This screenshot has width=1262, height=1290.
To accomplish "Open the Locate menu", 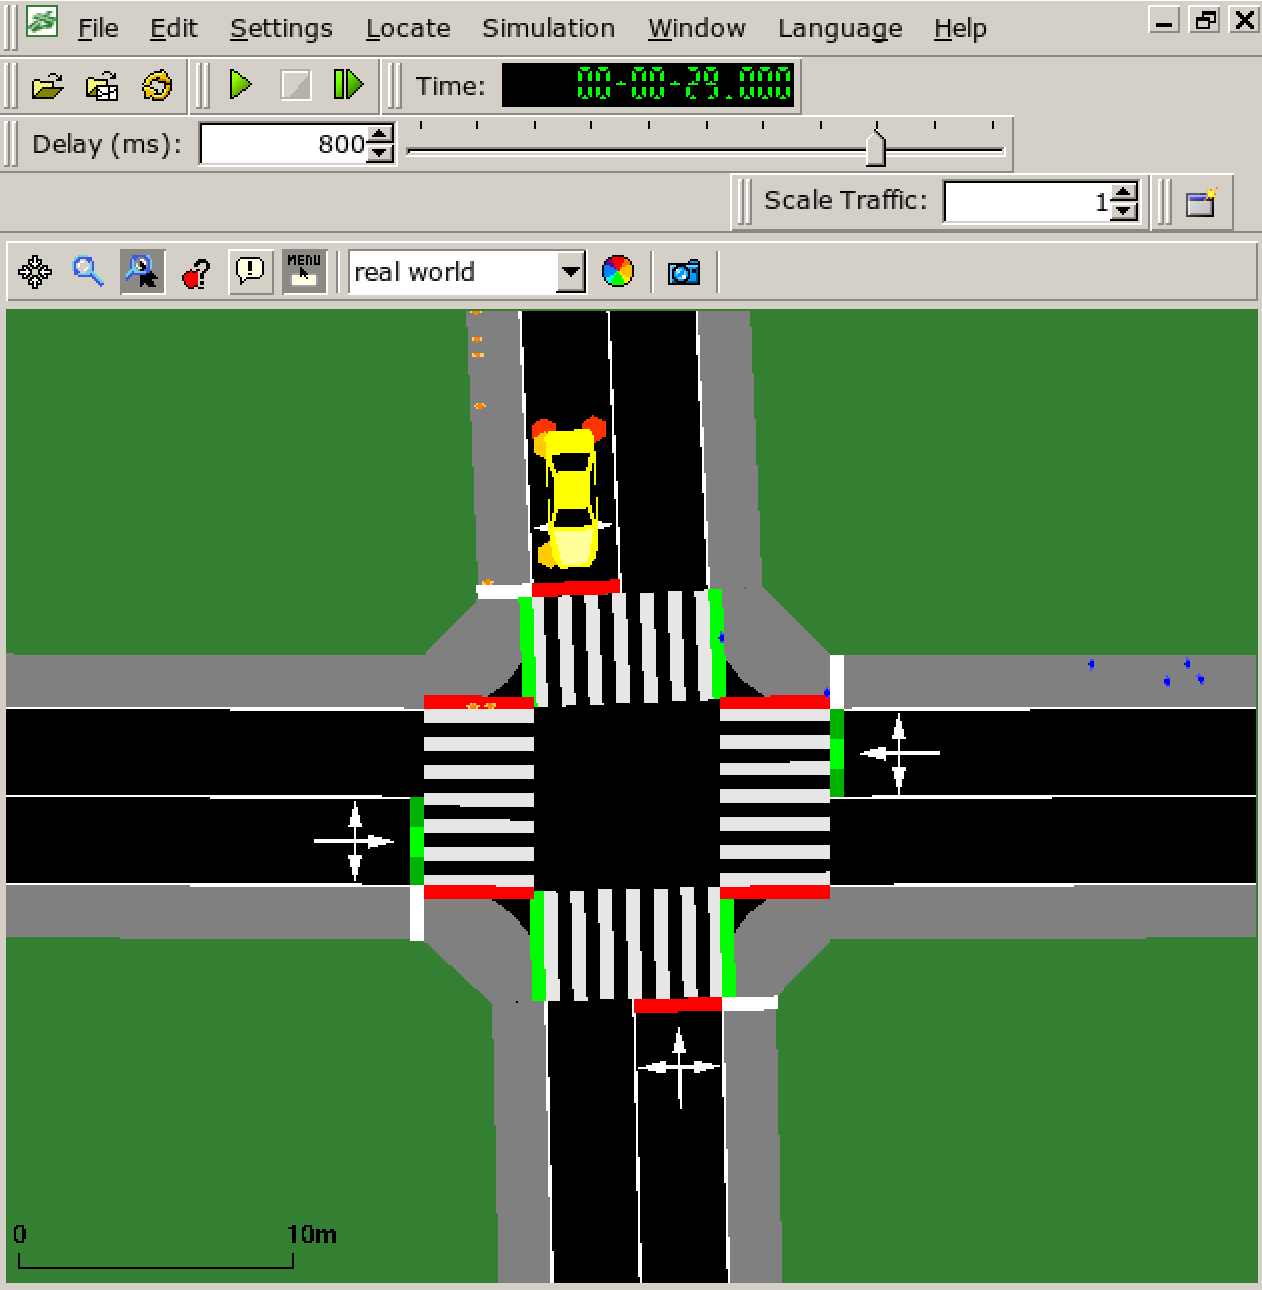I will [407, 28].
